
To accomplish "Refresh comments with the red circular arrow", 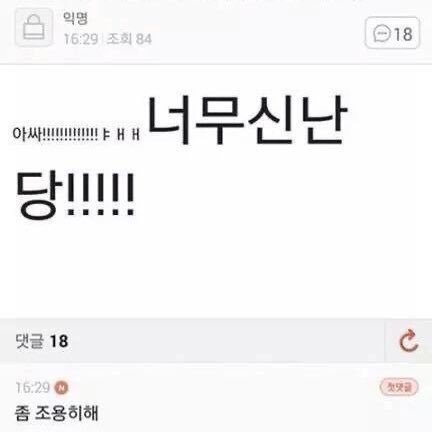I will 409,341.
